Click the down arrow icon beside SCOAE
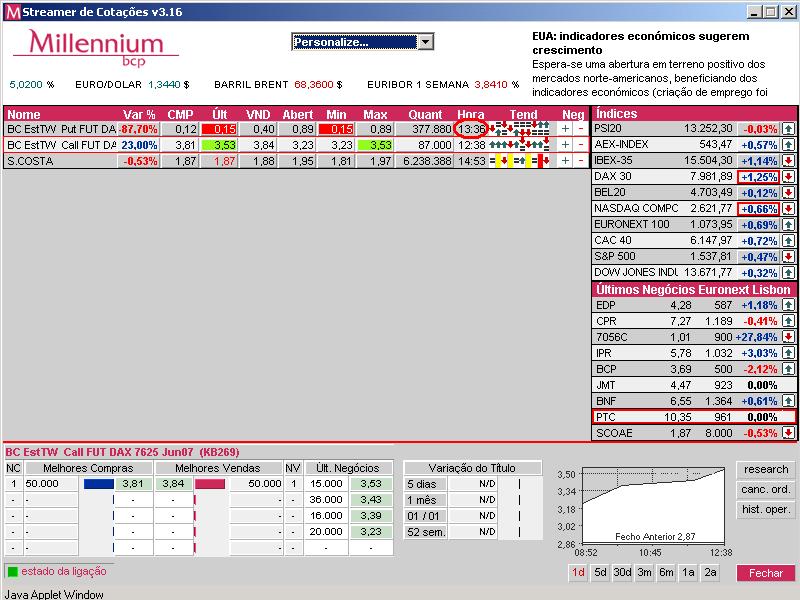This screenshot has height=600, width=800. 788,433
